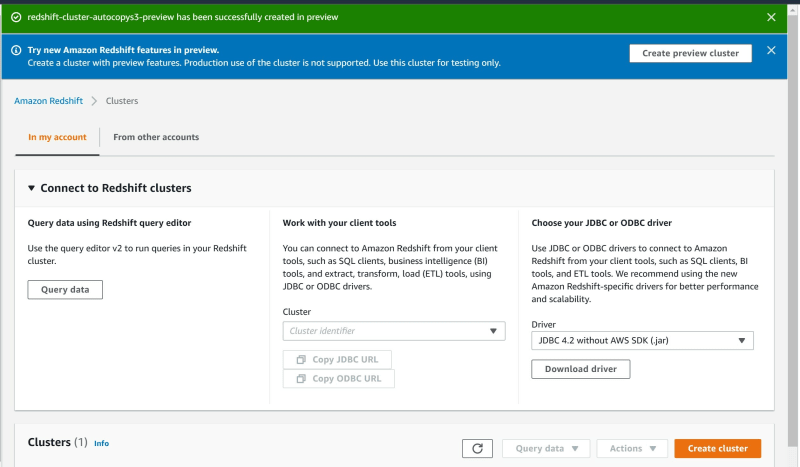Open query editor with Query data button
Viewport: 800px width, 467px height.
coord(65,289)
